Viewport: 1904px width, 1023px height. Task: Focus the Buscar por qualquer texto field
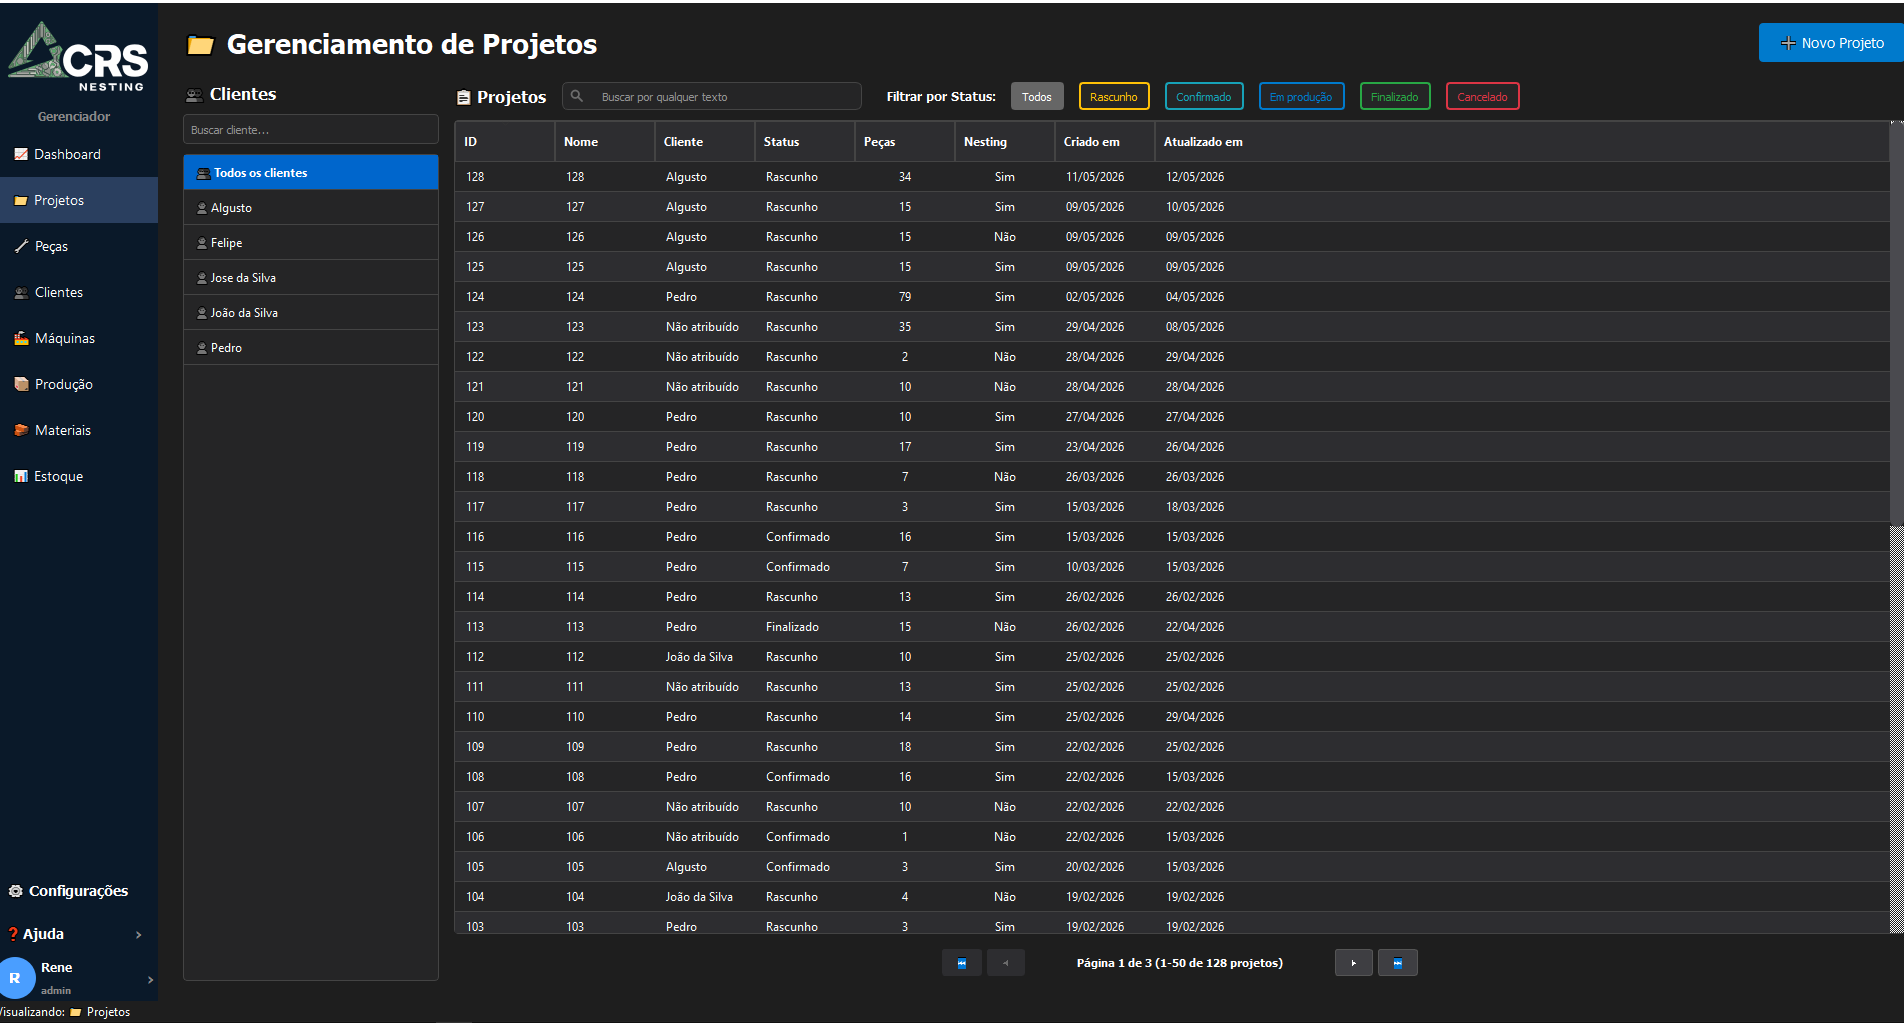tap(712, 97)
